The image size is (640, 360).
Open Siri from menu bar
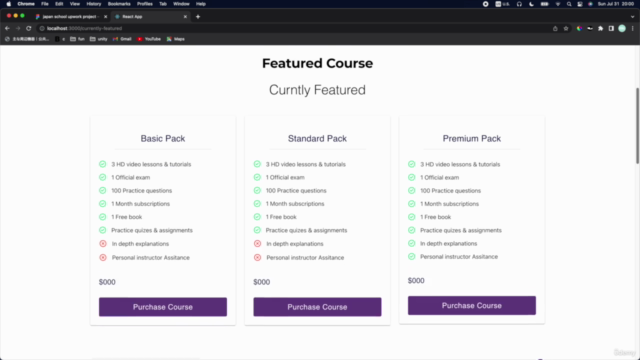(x=590, y=4)
